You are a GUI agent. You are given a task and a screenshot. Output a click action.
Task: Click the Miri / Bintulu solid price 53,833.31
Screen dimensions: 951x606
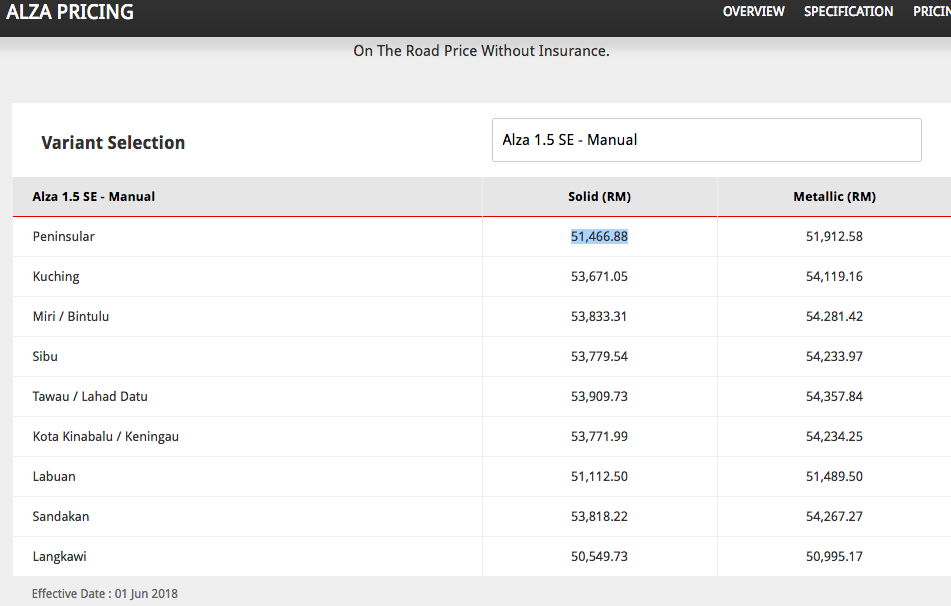[599, 317]
